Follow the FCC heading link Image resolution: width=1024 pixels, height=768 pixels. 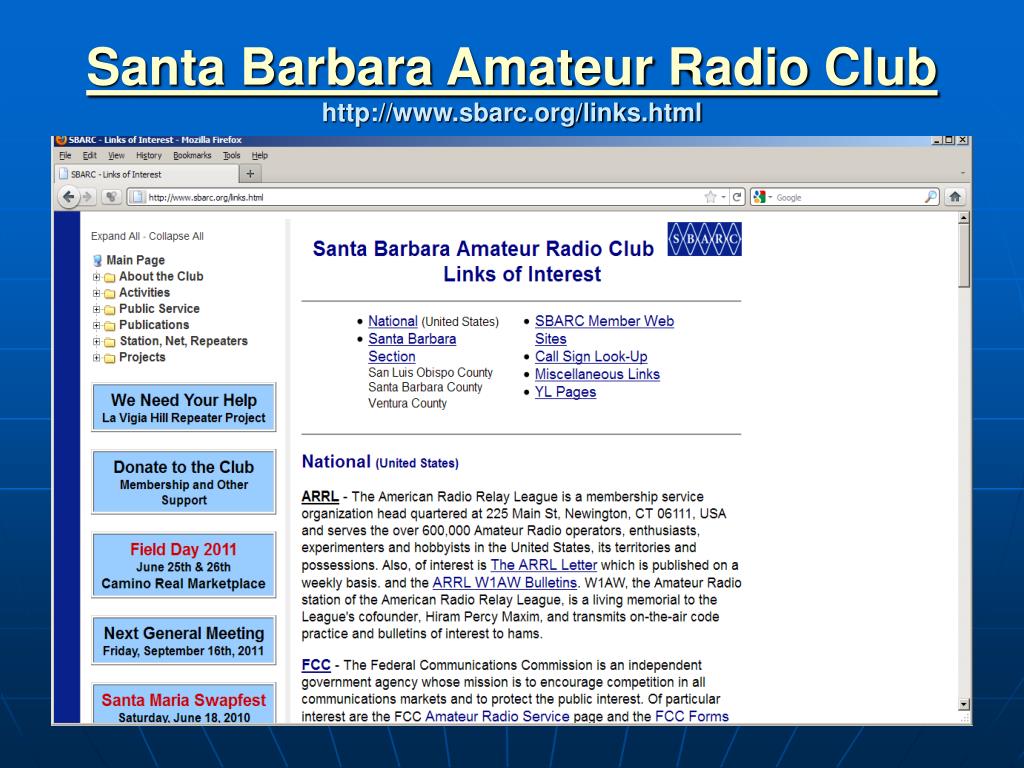316,665
